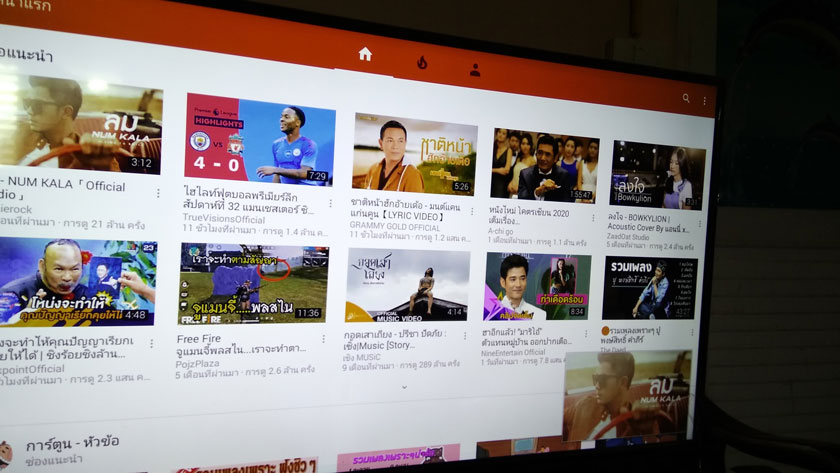
Task: Go to the Account profile icon
Action: click(x=475, y=70)
